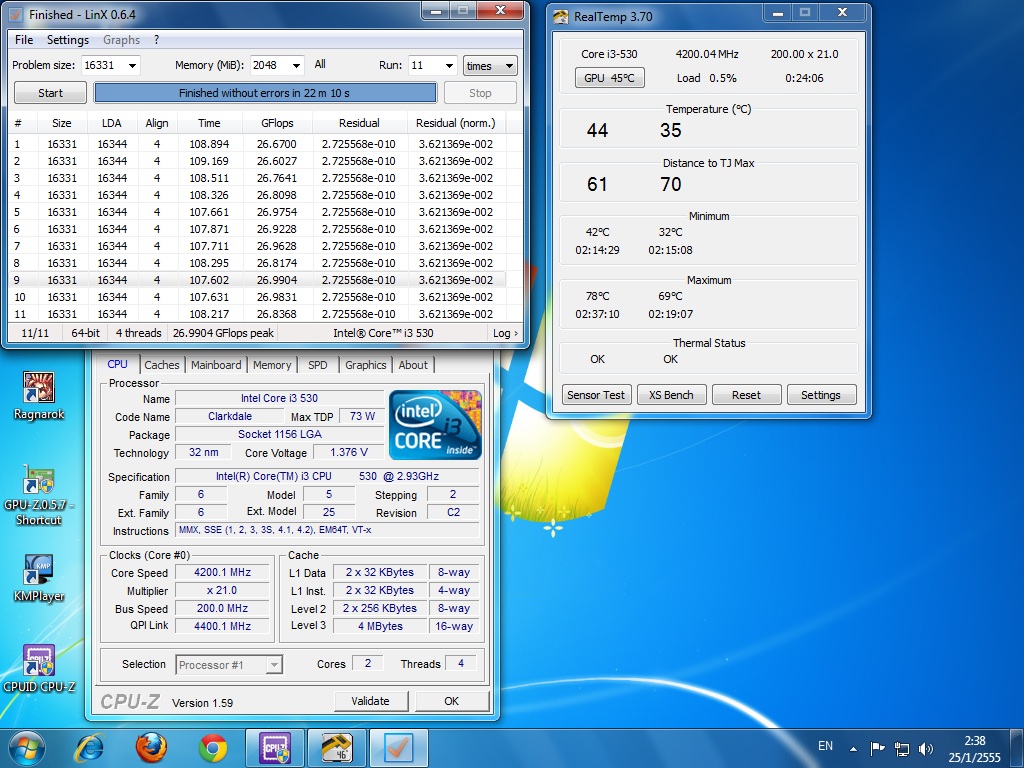Click the Internet Explorer taskbar icon
This screenshot has height=768, width=1024.
tap(90, 747)
